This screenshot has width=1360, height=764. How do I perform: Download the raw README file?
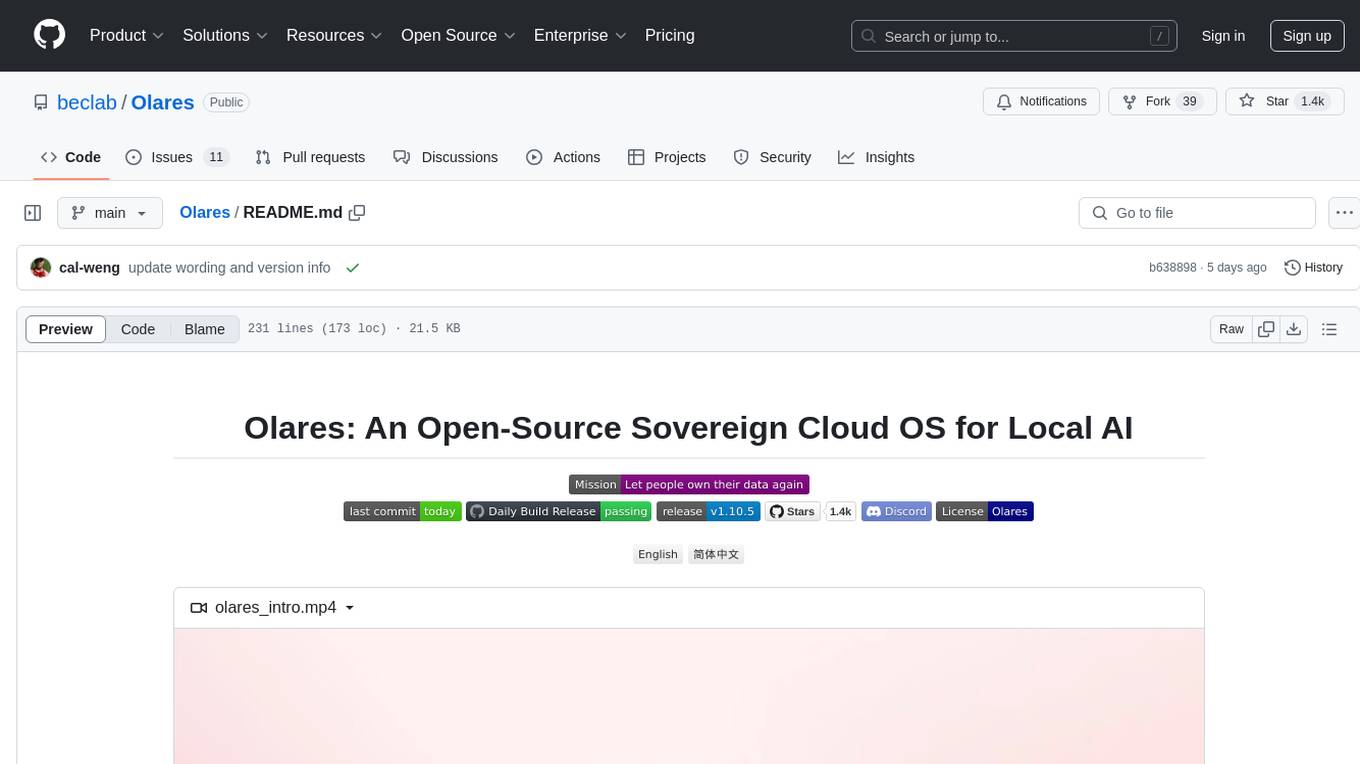pyautogui.click(x=1293, y=329)
